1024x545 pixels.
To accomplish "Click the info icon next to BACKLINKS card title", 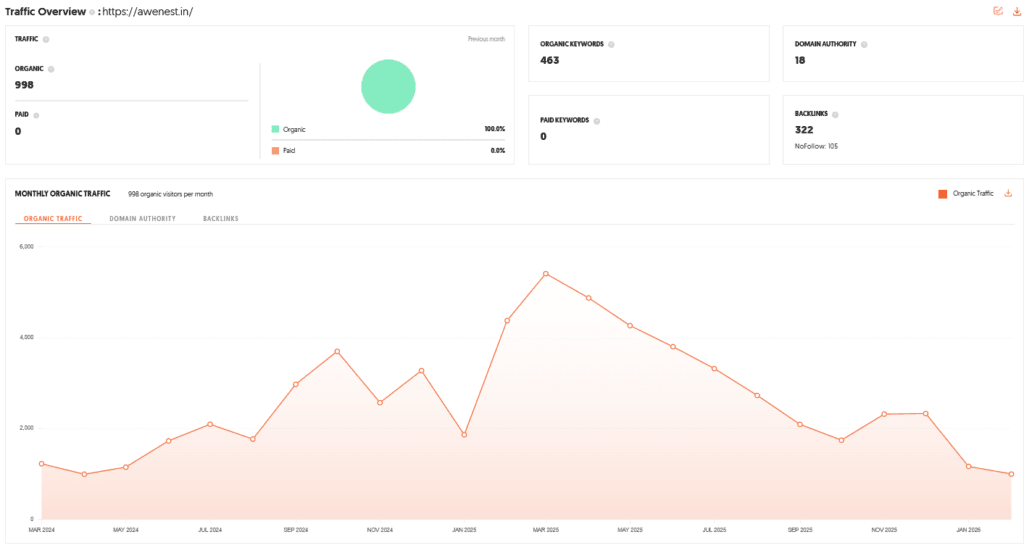I will coord(835,114).
